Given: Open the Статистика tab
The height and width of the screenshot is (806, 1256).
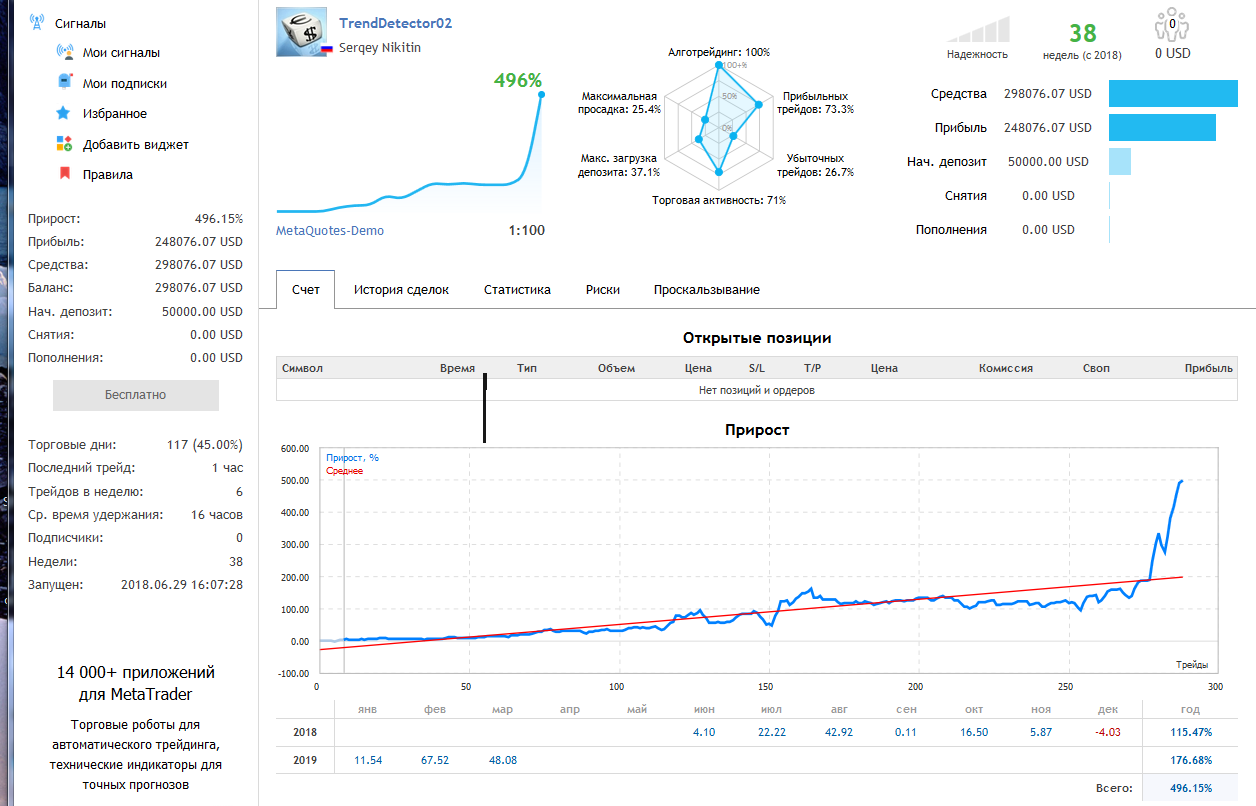Looking at the screenshot, I should [517, 290].
